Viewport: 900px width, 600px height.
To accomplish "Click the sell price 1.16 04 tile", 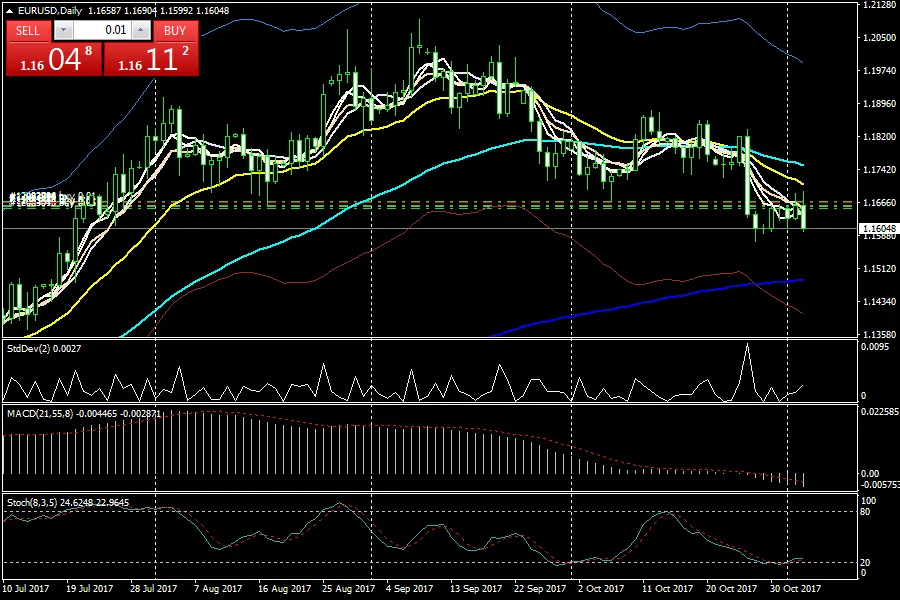I will tap(54, 59).
